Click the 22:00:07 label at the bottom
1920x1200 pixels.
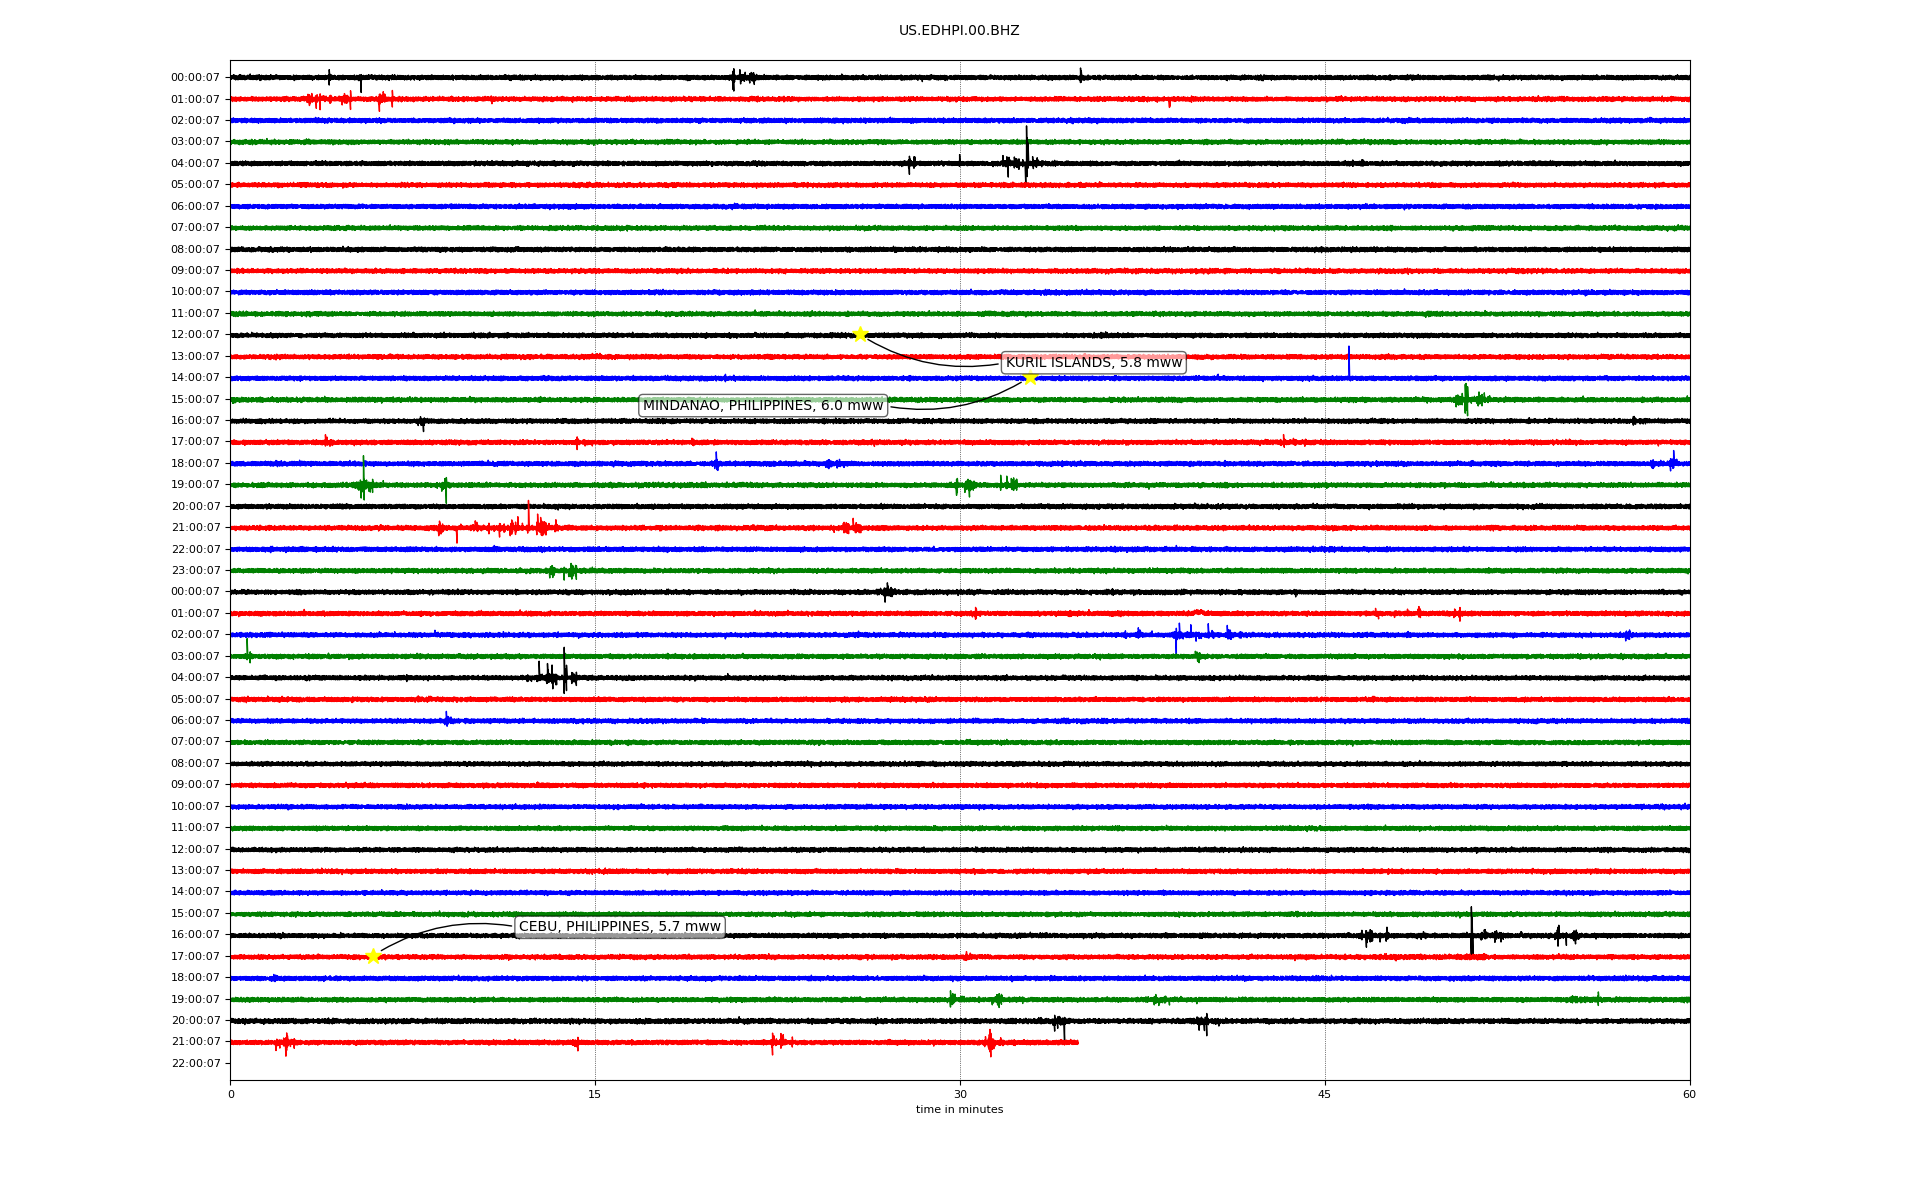195,1063
